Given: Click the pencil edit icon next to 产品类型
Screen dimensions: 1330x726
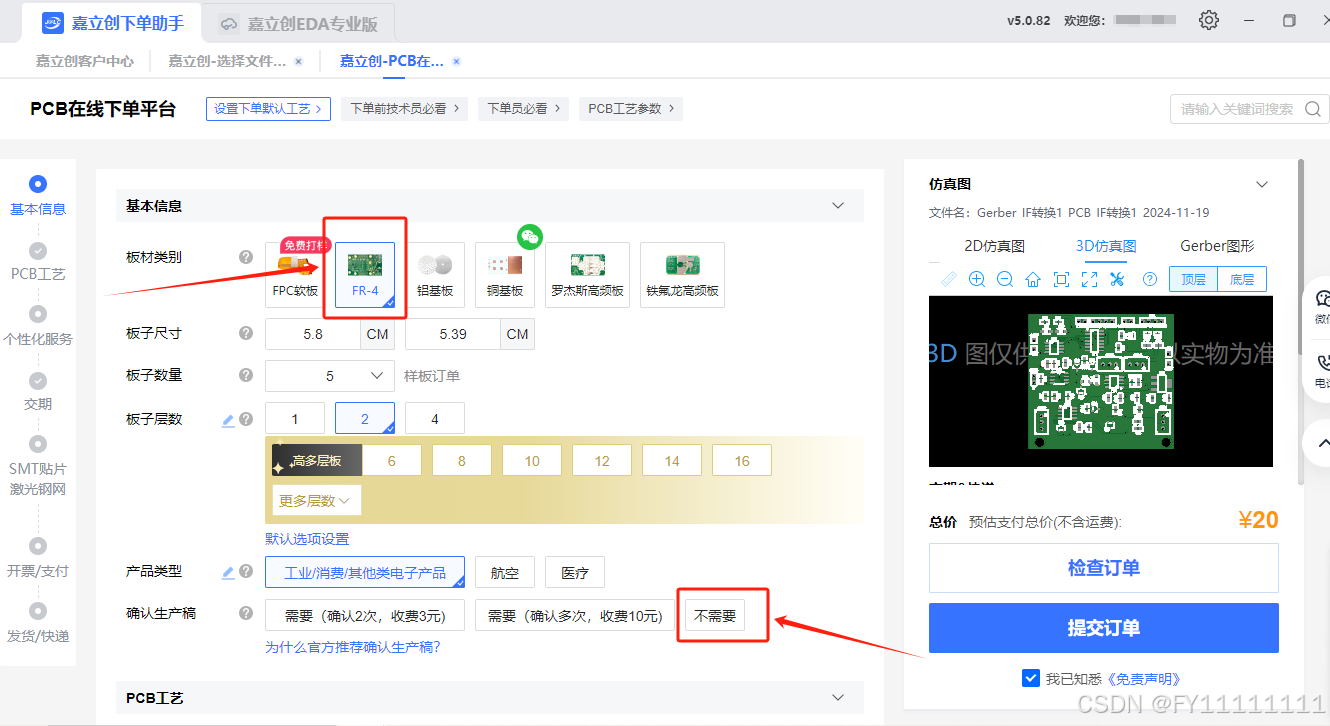Looking at the screenshot, I should coord(228,572).
